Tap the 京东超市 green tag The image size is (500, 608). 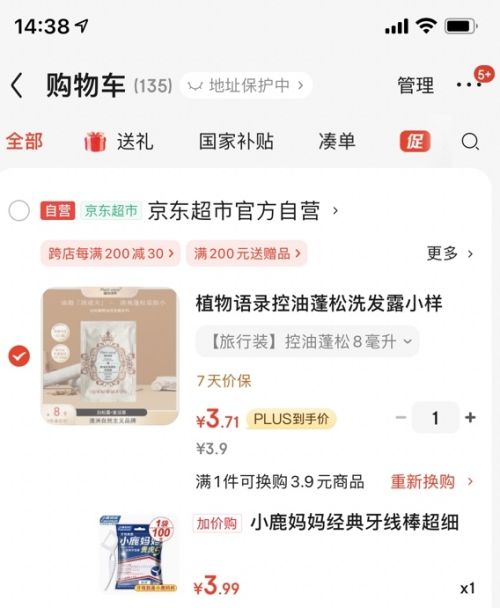point(111,211)
